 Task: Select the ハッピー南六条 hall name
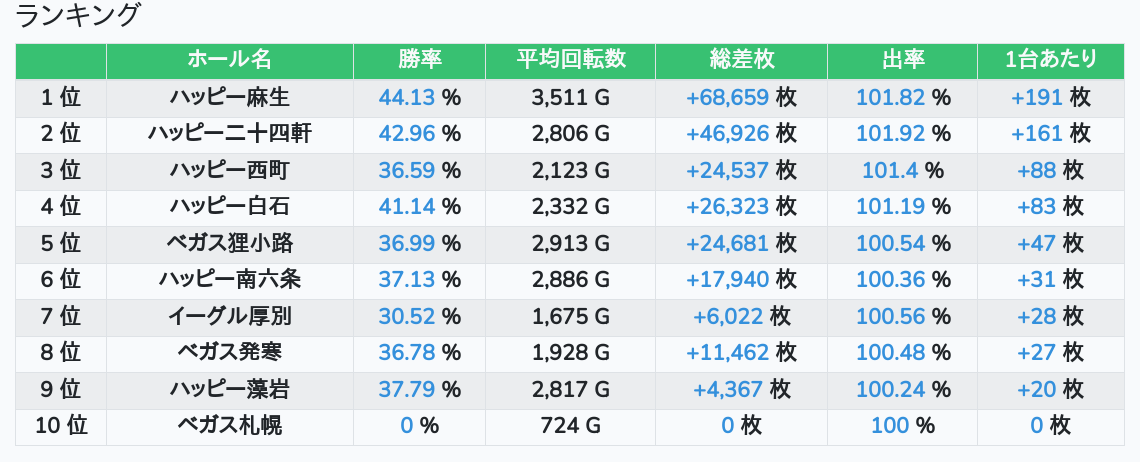point(229,279)
